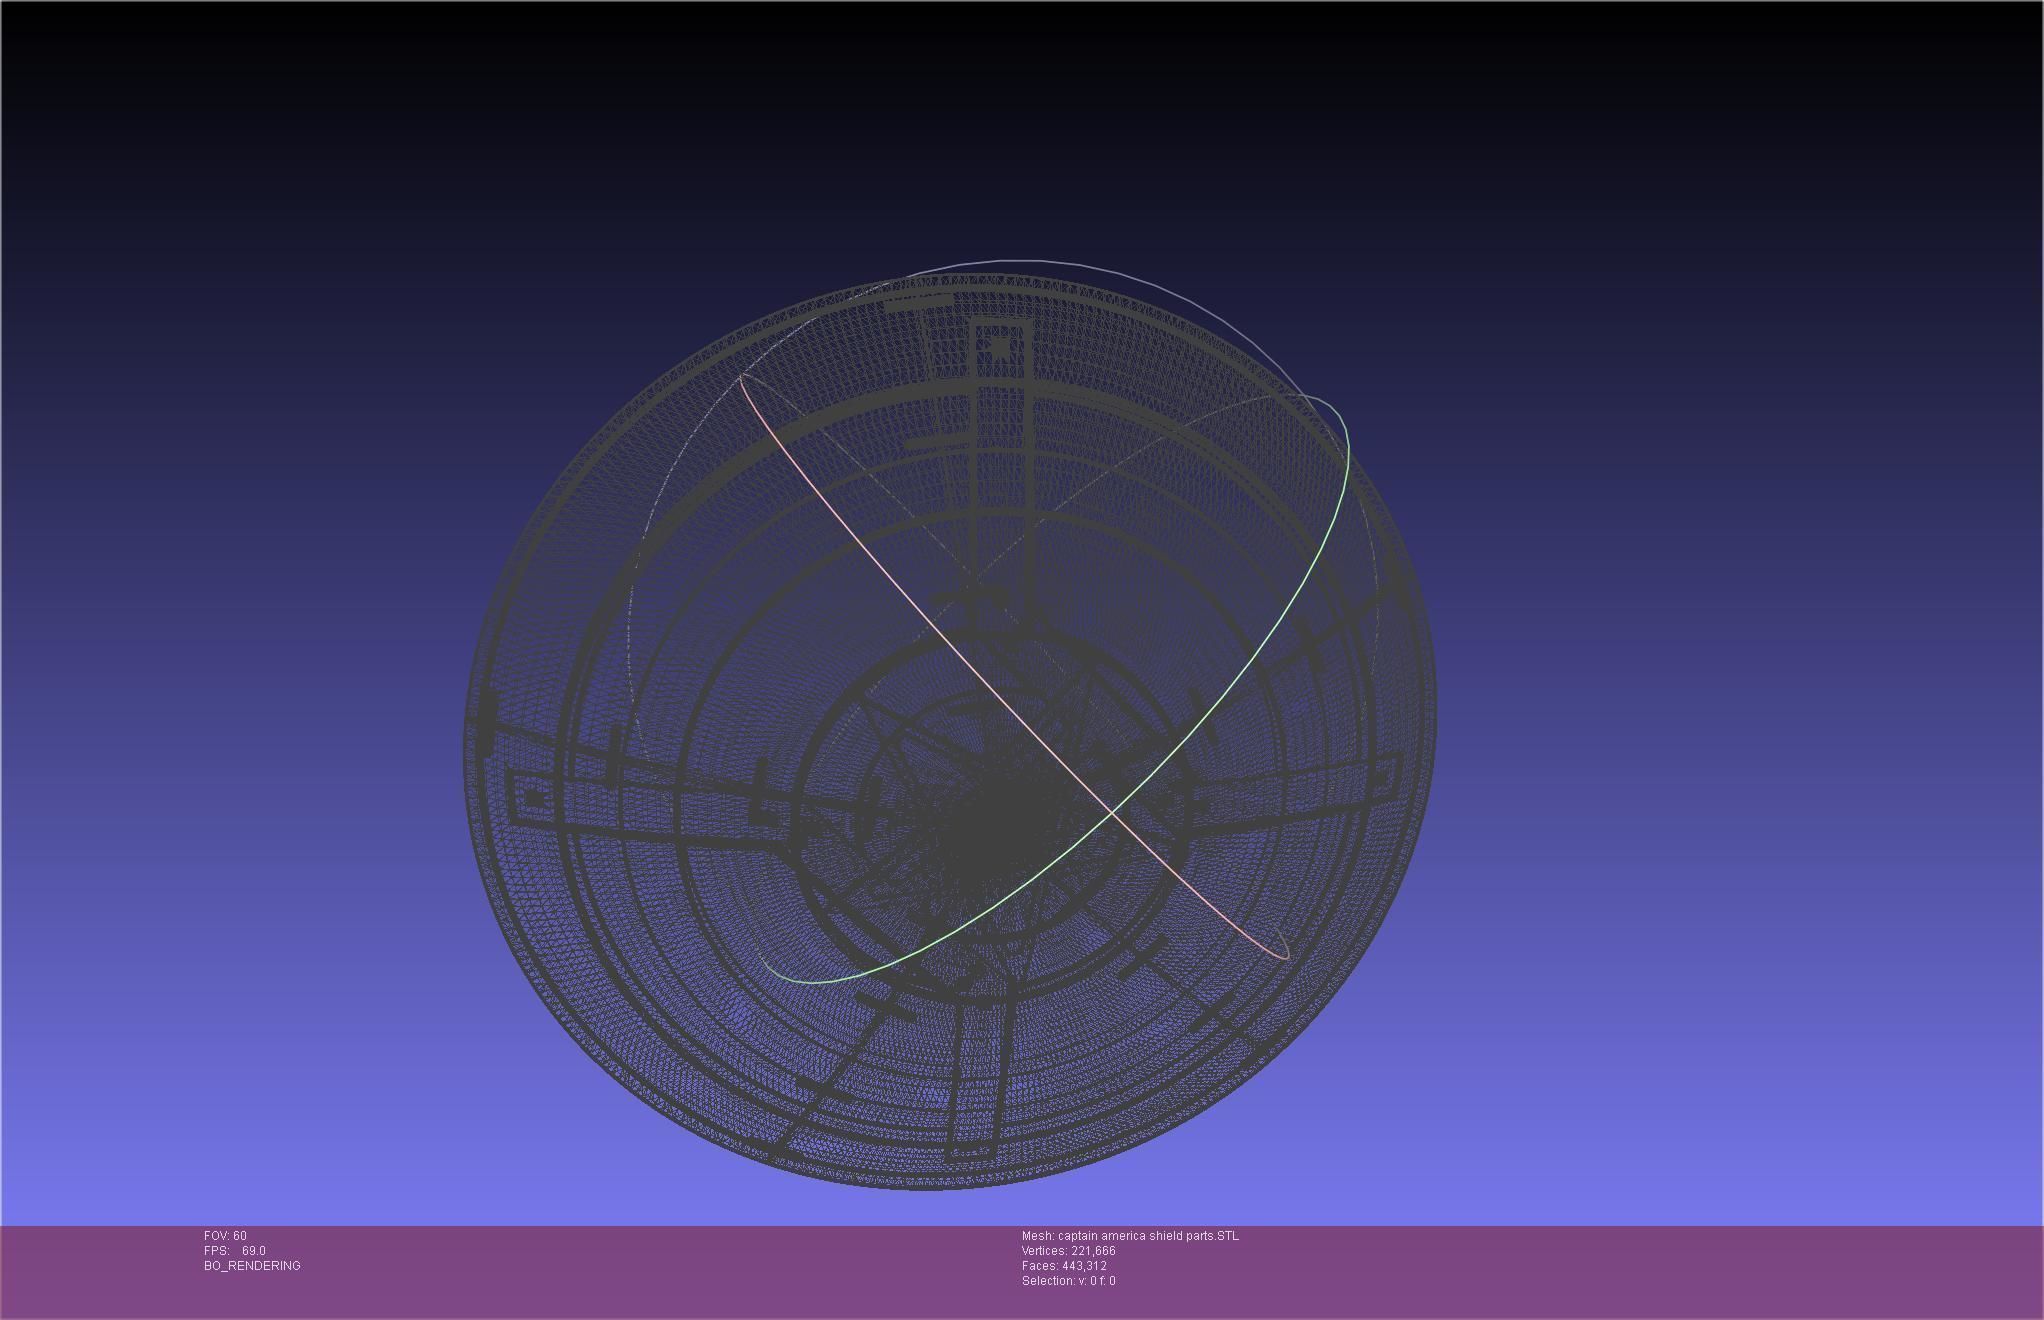The image size is (2044, 1320).
Task: Click the Selection: v: 0 f: 0 text
Action: (1069, 1281)
